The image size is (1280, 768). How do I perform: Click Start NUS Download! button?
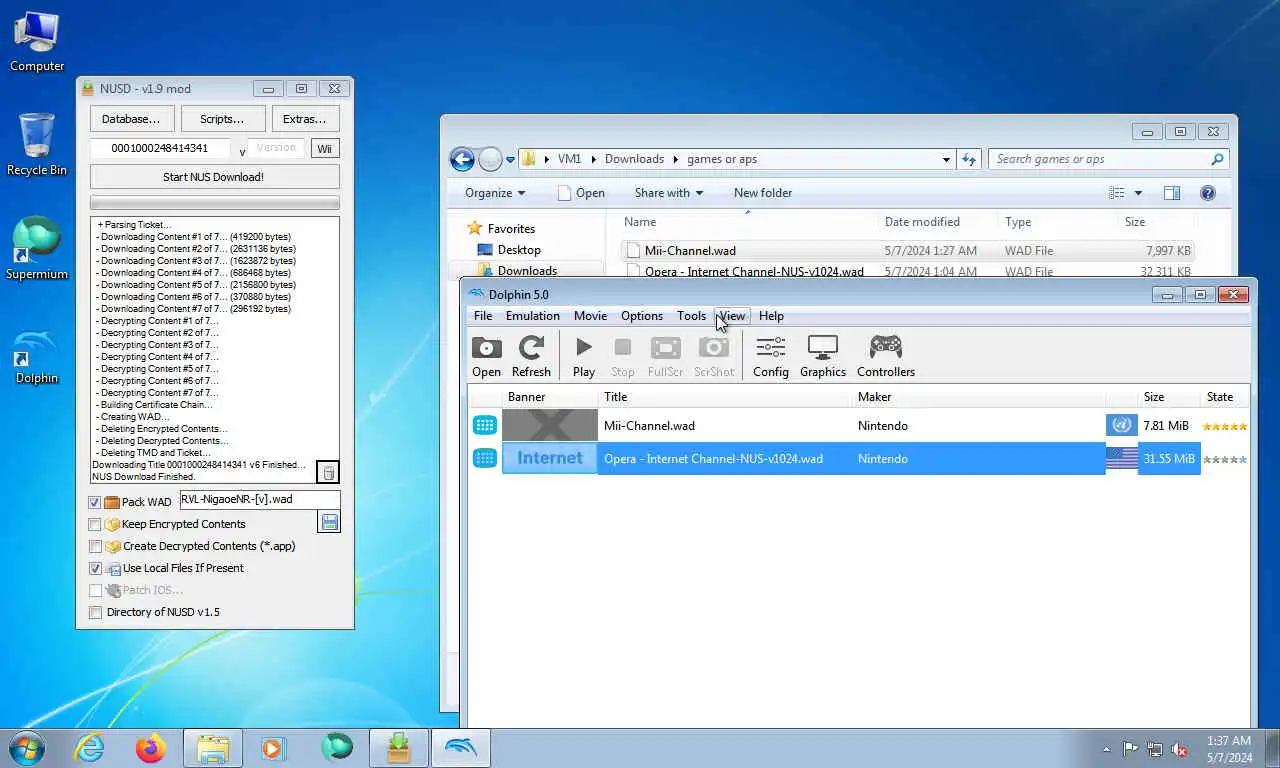point(214,177)
